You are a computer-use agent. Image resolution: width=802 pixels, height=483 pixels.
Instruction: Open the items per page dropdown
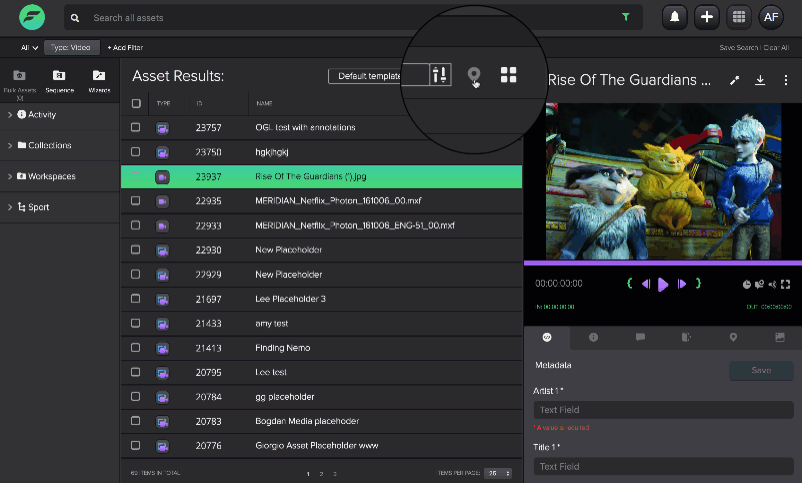point(491,473)
